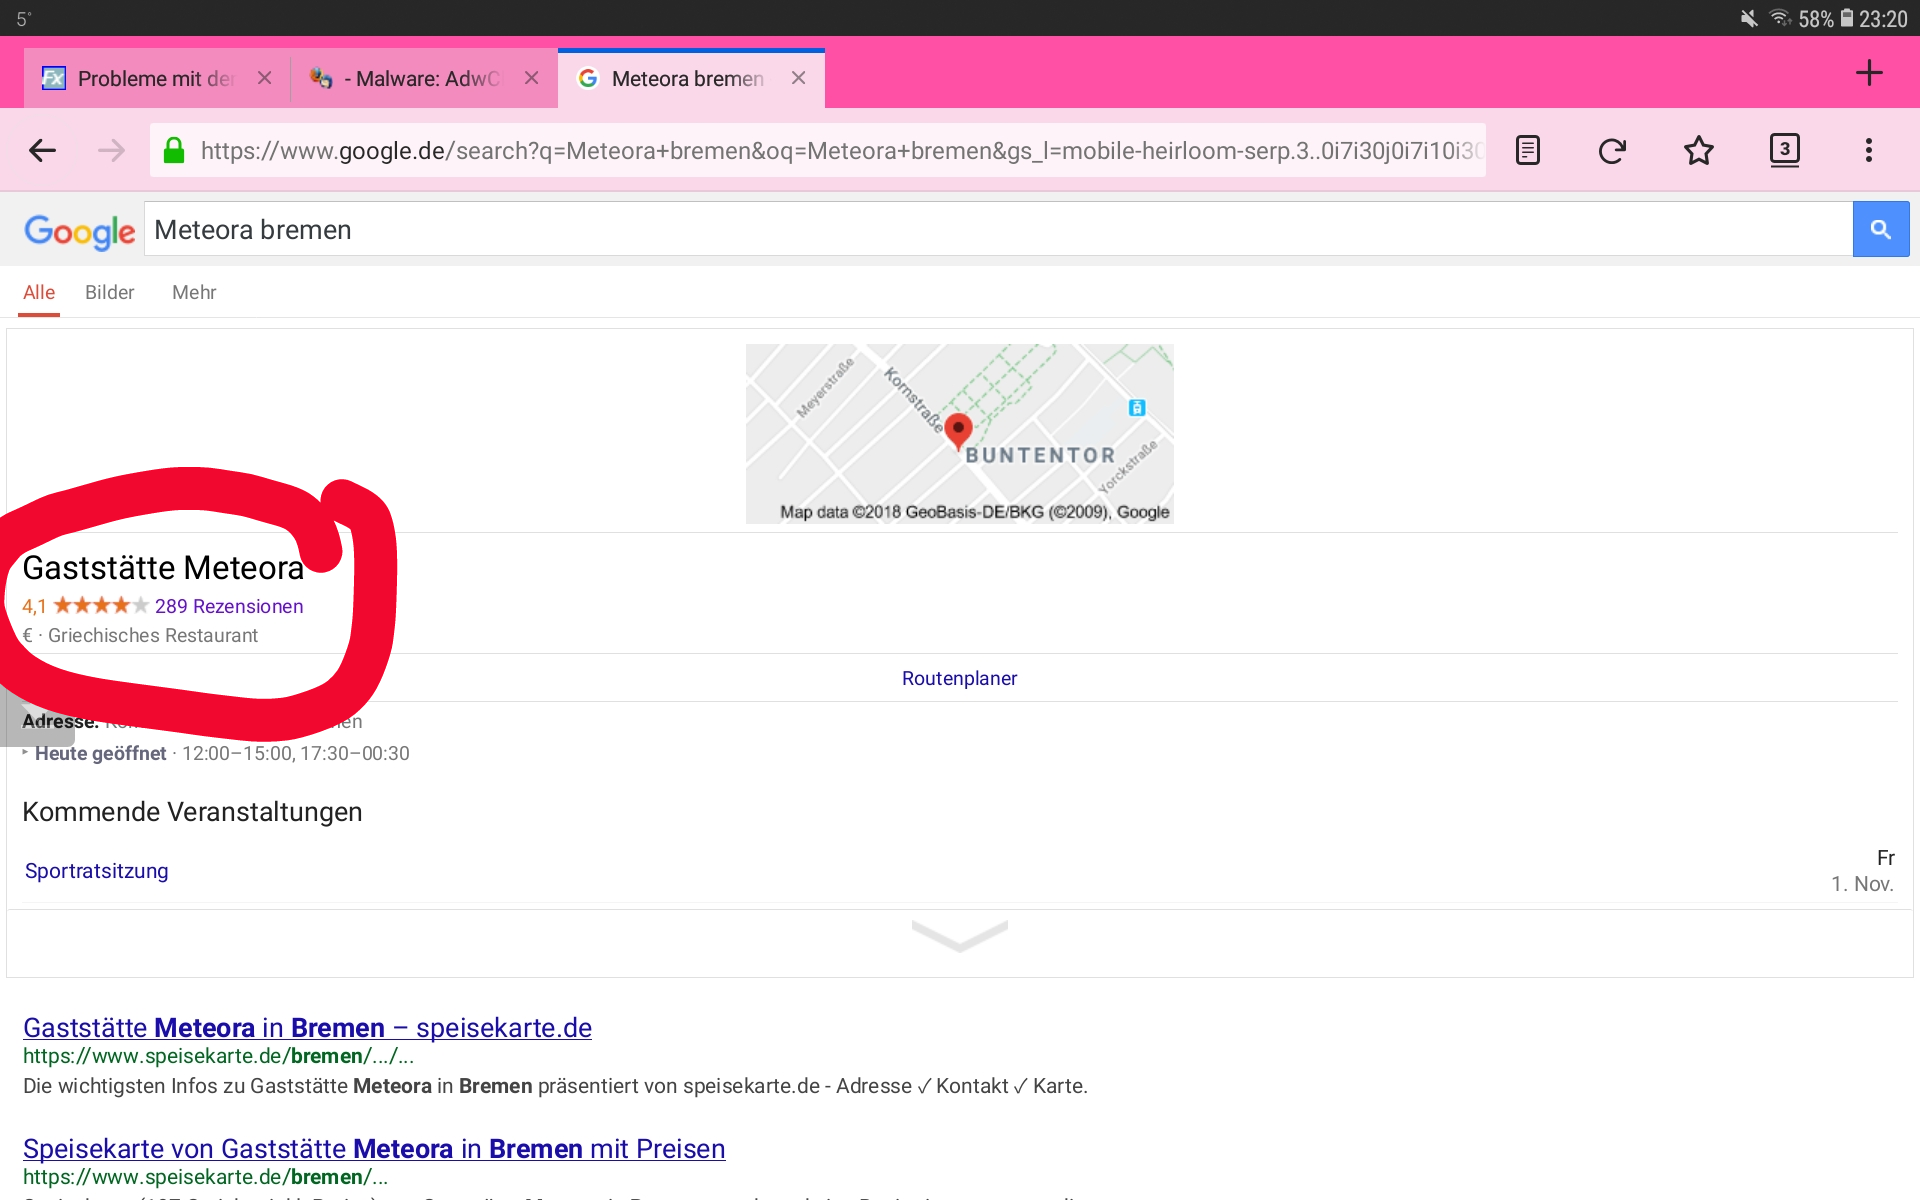Open the browser three-dot menu

[1868, 151]
